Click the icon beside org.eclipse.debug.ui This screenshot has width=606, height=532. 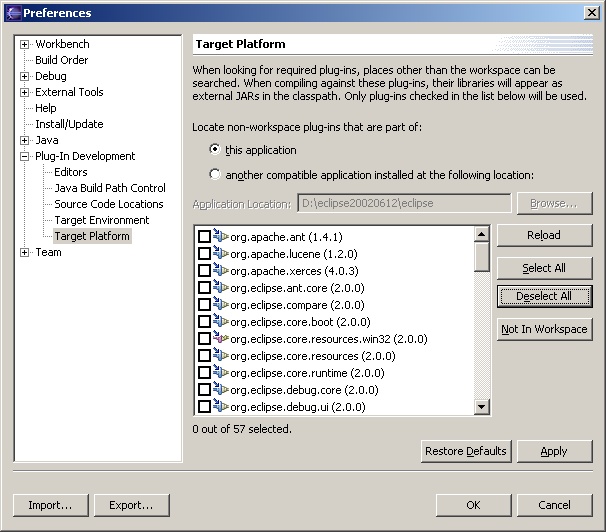(x=221, y=407)
